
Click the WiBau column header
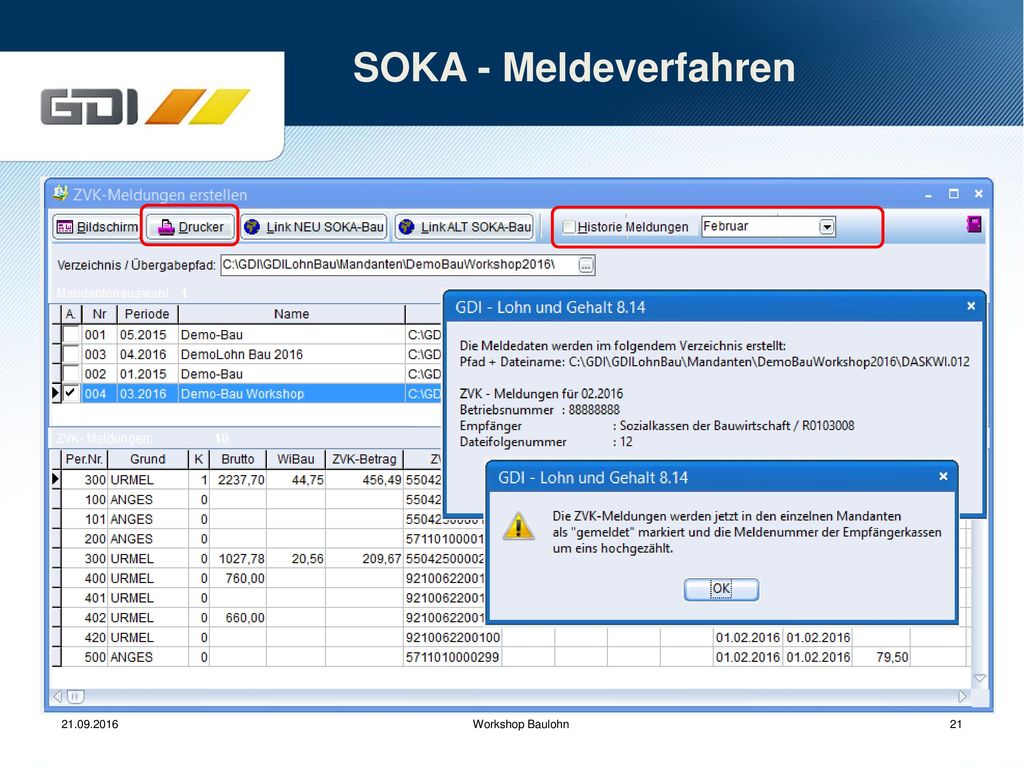pyautogui.click(x=296, y=459)
